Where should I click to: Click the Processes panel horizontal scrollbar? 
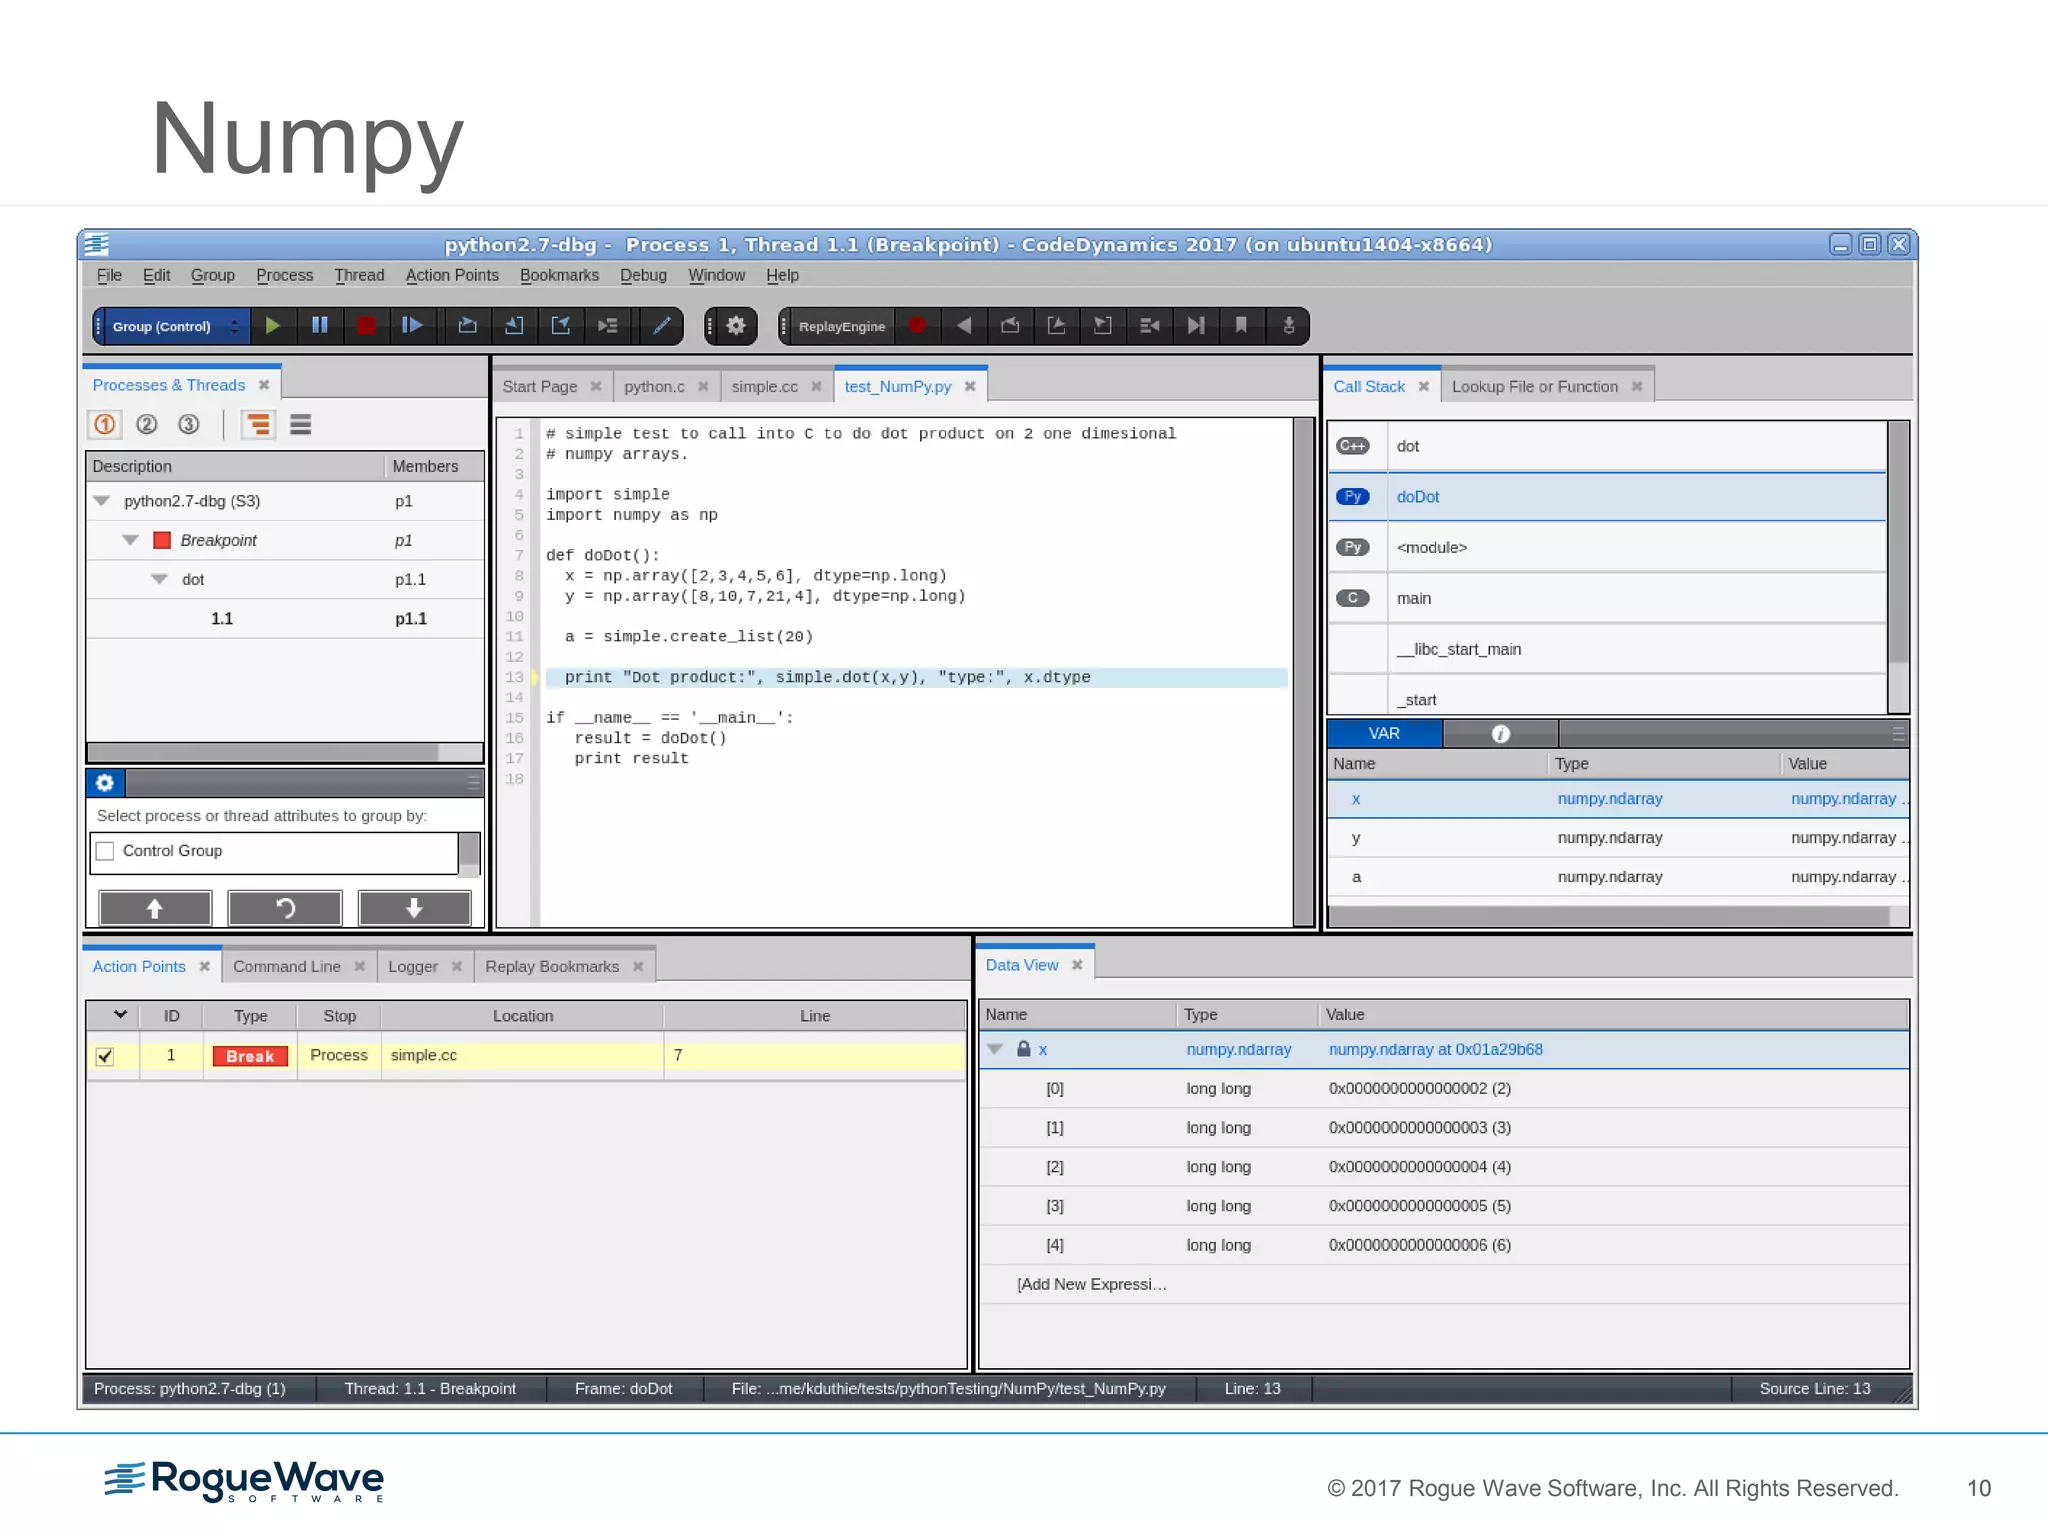[263, 752]
